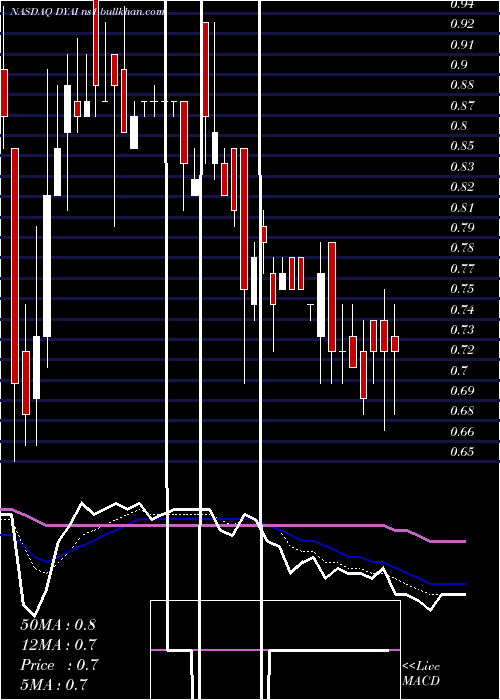Click the 0.7 label on price axis
500x700 pixels.
(x=459, y=371)
